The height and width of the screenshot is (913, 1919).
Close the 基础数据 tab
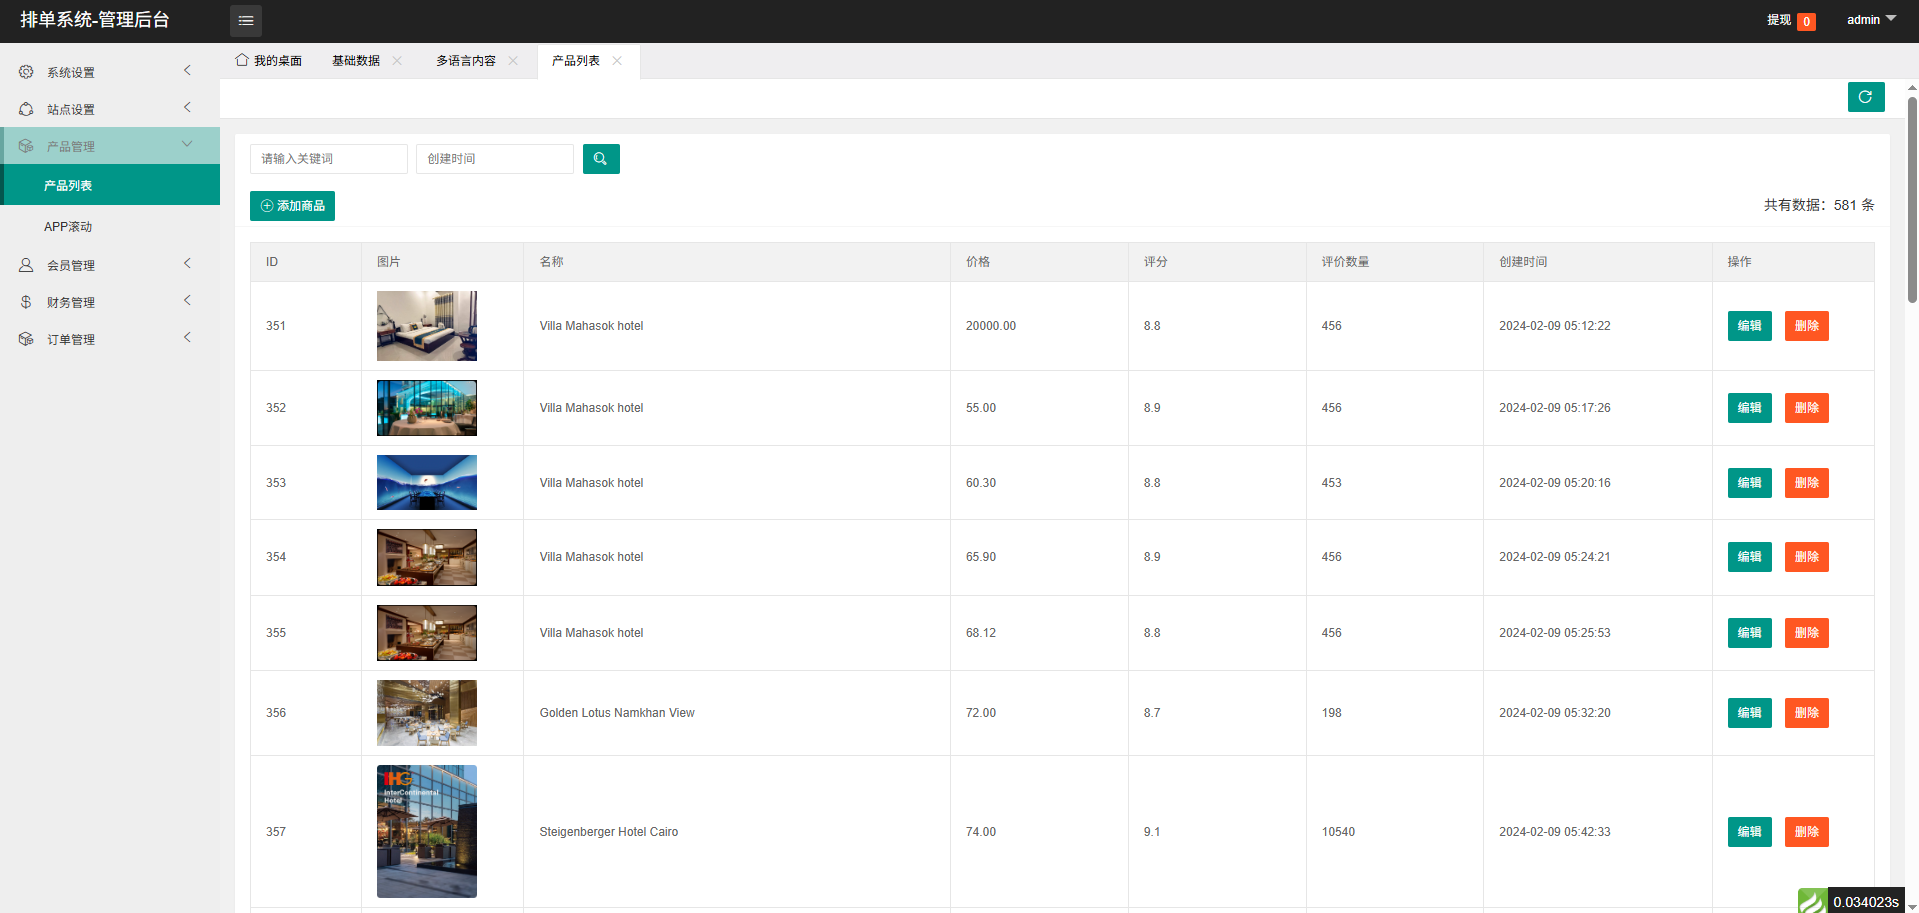[397, 61]
